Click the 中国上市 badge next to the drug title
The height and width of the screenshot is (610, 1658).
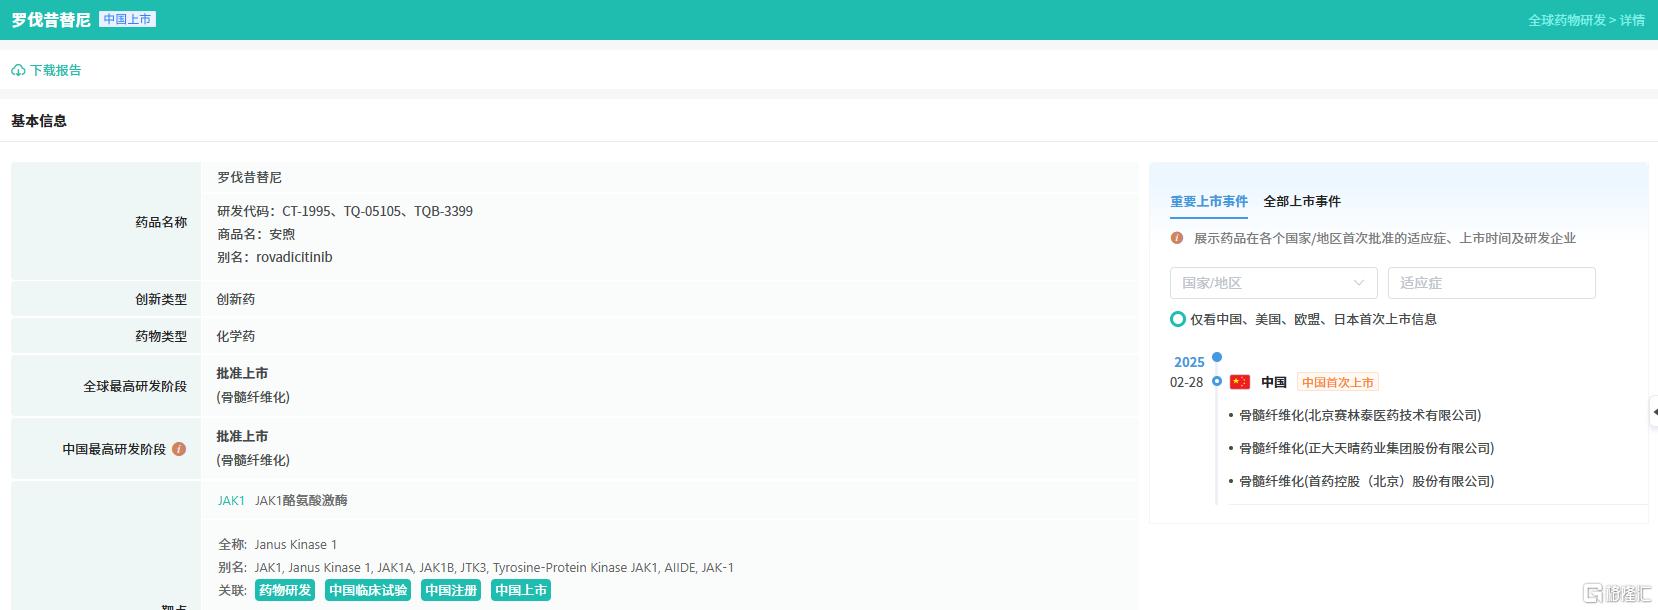point(127,19)
